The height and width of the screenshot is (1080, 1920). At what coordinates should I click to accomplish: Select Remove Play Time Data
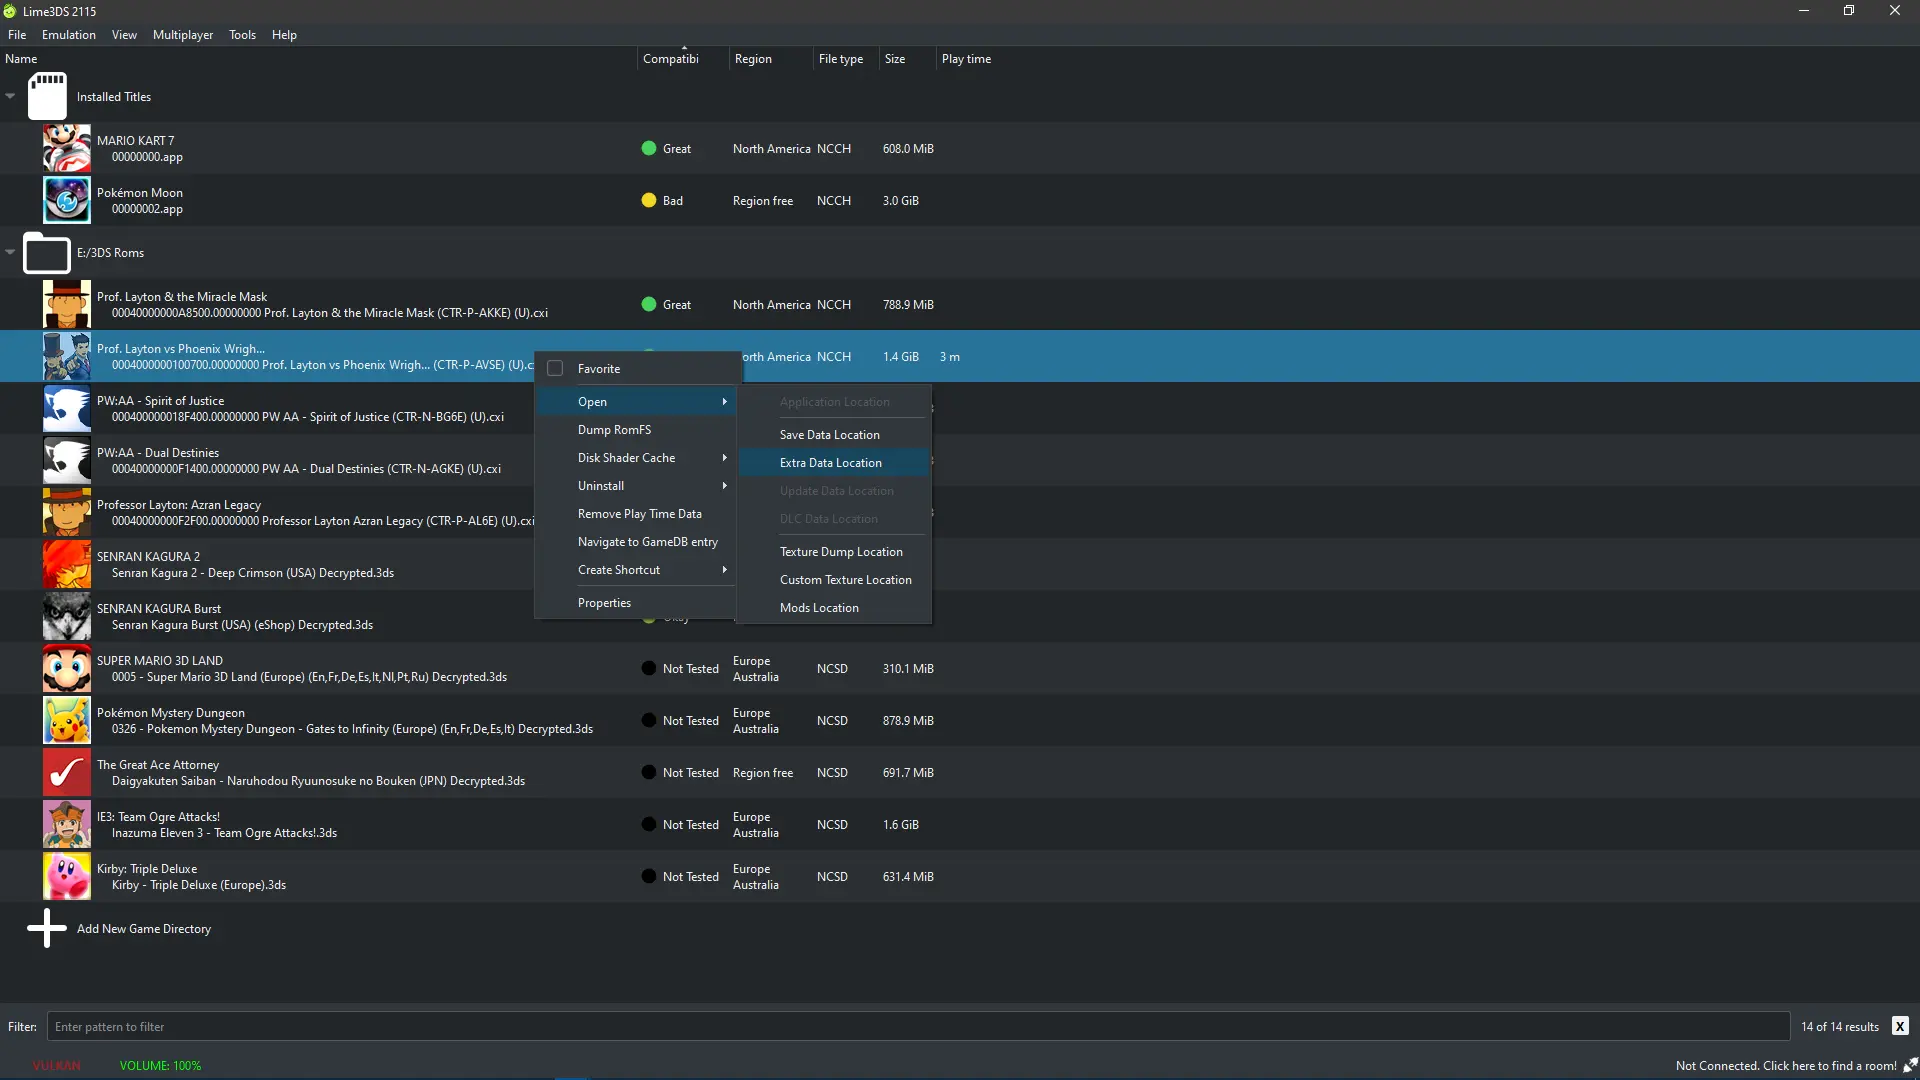638,513
